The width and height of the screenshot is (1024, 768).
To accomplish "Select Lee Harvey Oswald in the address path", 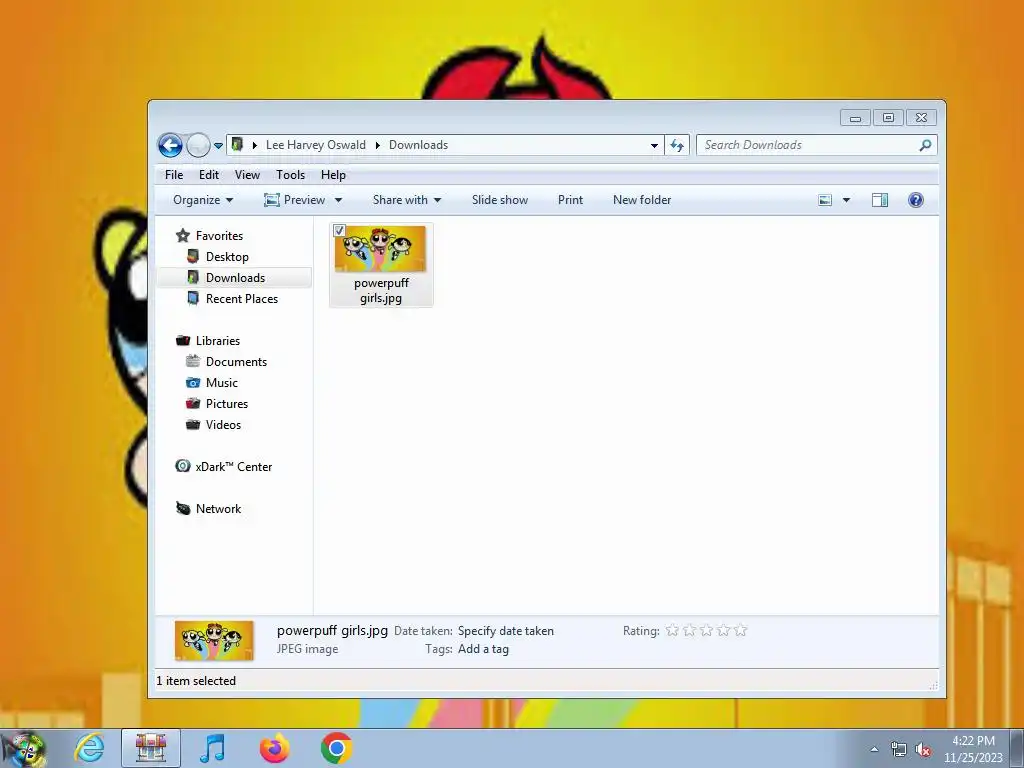I will tap(315, 145).
